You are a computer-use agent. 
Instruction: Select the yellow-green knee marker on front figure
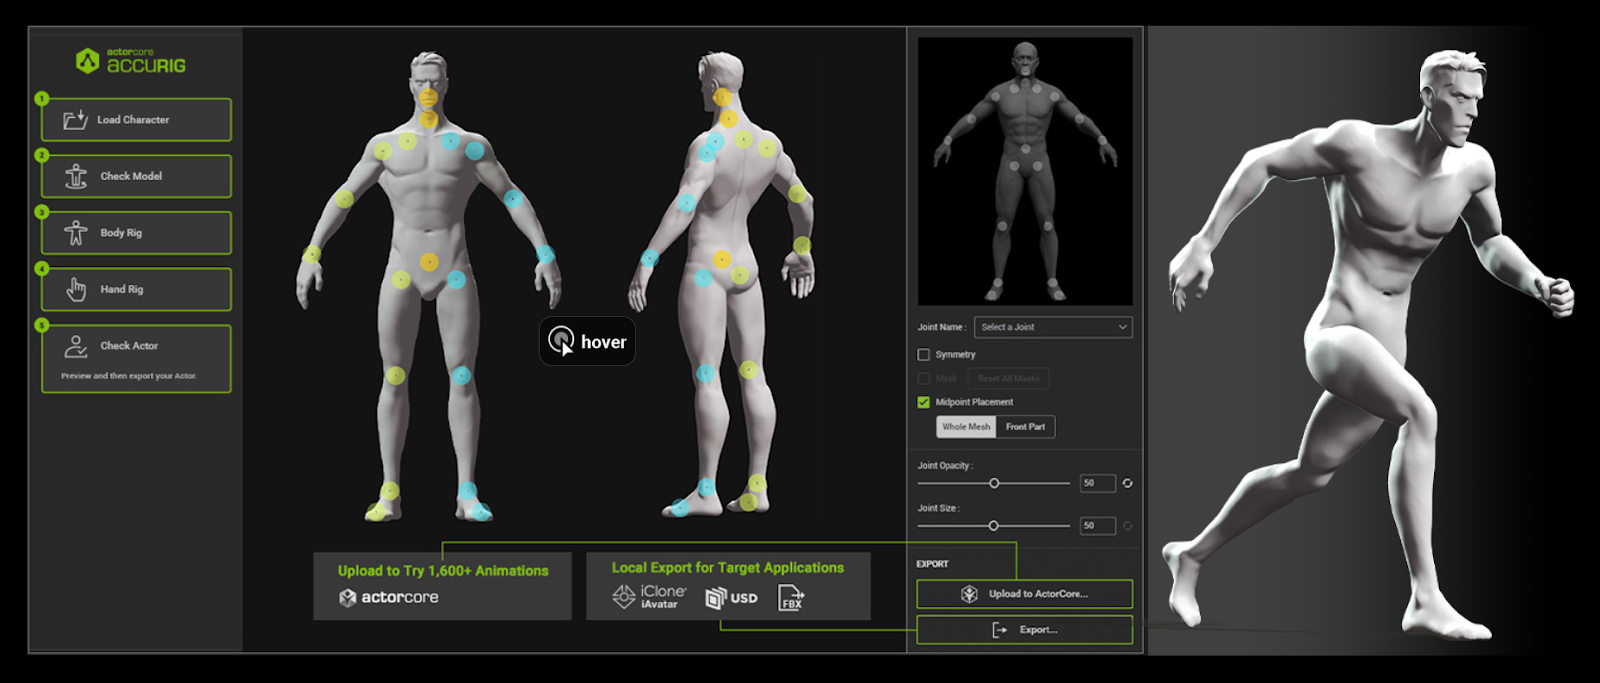click(396, 376)
